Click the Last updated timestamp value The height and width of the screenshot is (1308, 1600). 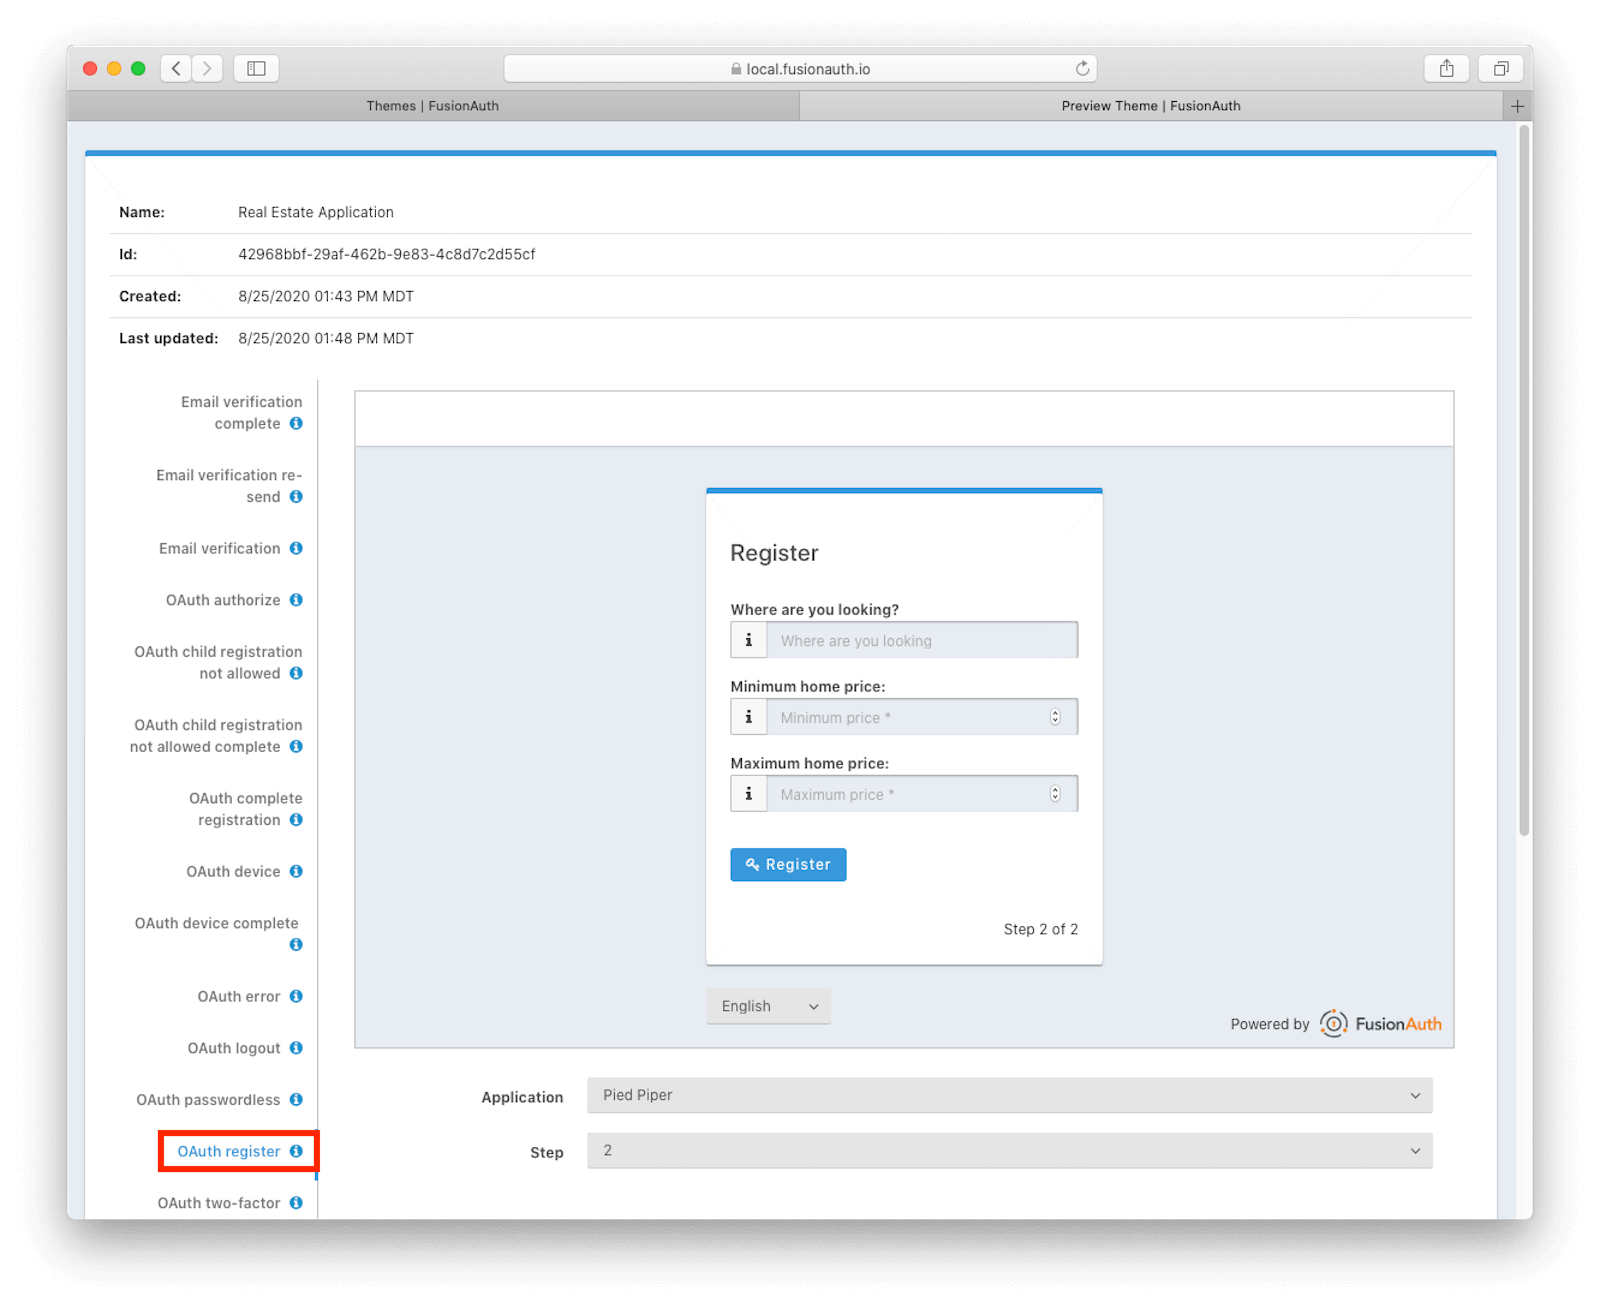click(x=326, y=338)
